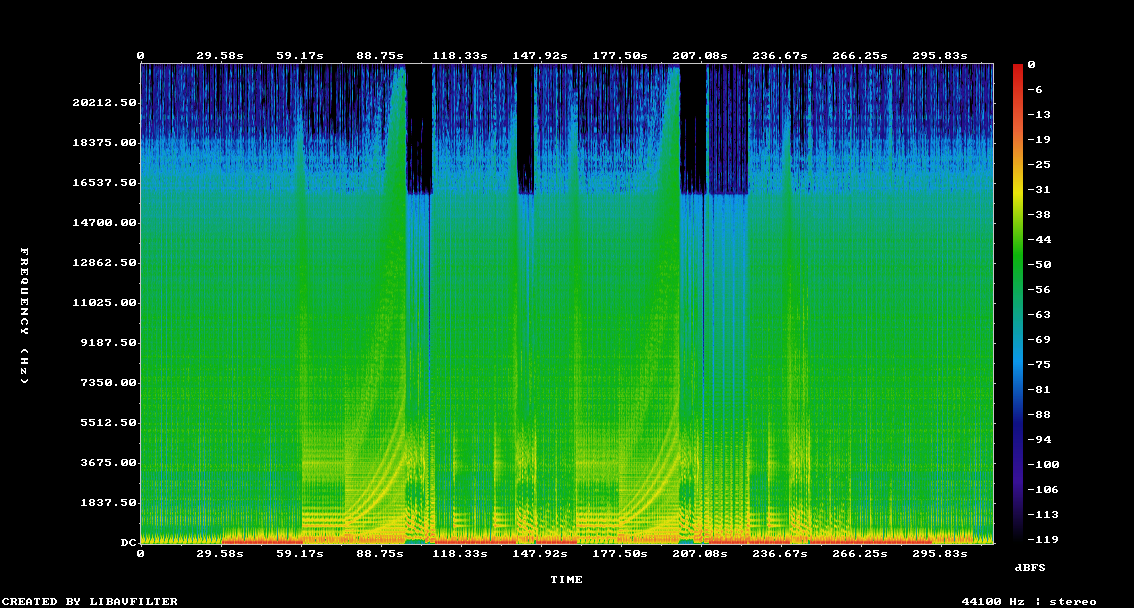Click the CREATED BY LIBAVFILTER text
This screenshot has width=1134, height=608.
(89, 601)
